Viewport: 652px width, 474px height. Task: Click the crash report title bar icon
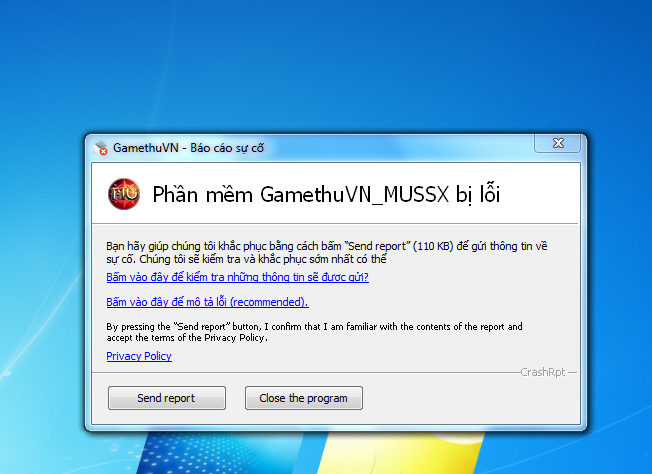pos(101,148)
